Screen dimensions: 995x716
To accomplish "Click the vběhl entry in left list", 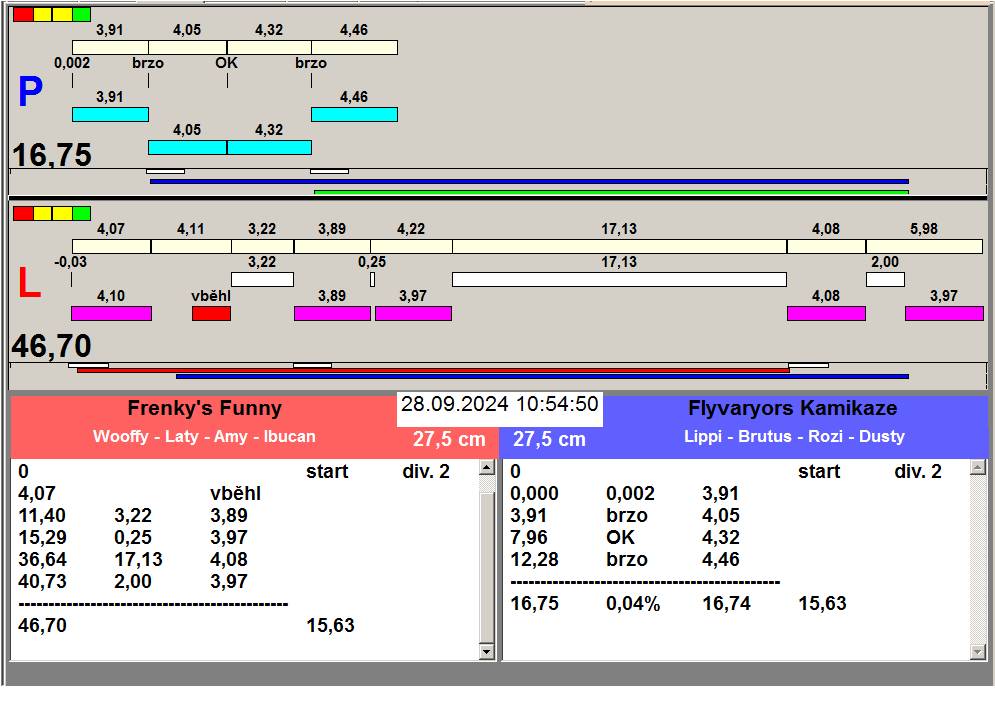I will click(x=235, y=493).
